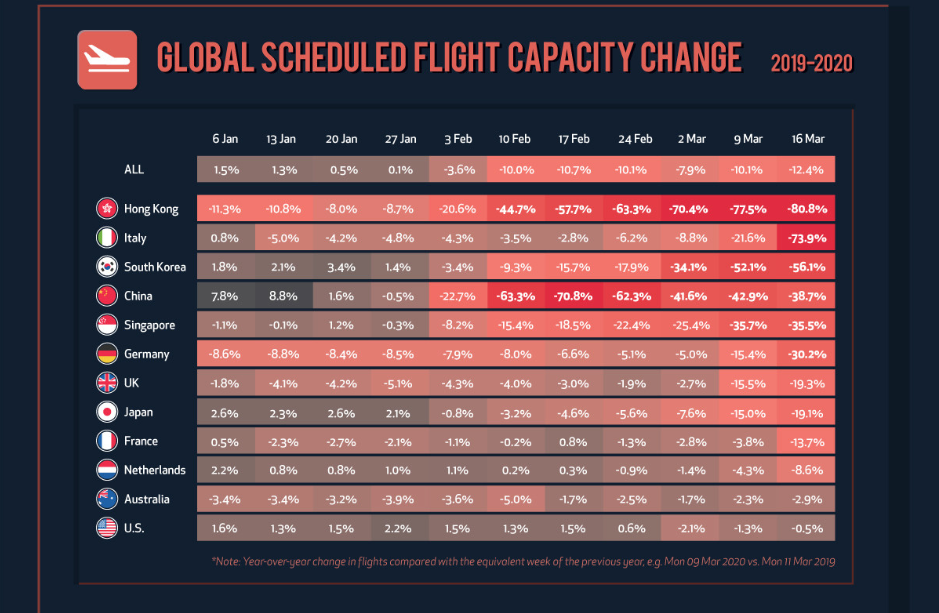
Task: Click the Germany flag icon
Action: tap(107, 354)
